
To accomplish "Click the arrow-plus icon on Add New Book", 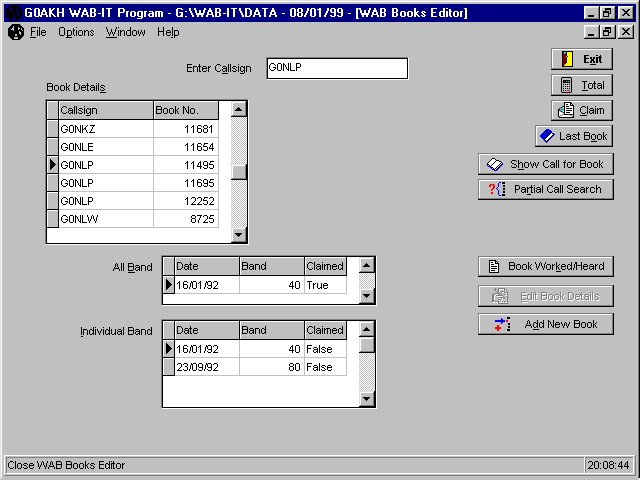I will (502, 324).
